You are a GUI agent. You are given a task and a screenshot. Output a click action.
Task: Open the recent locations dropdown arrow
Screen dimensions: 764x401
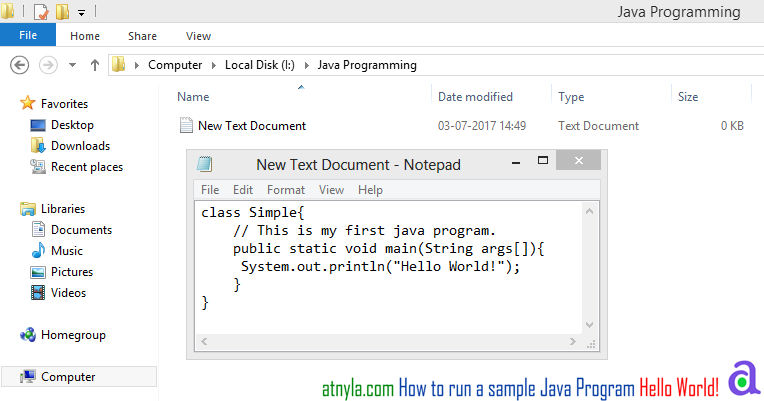73,65
